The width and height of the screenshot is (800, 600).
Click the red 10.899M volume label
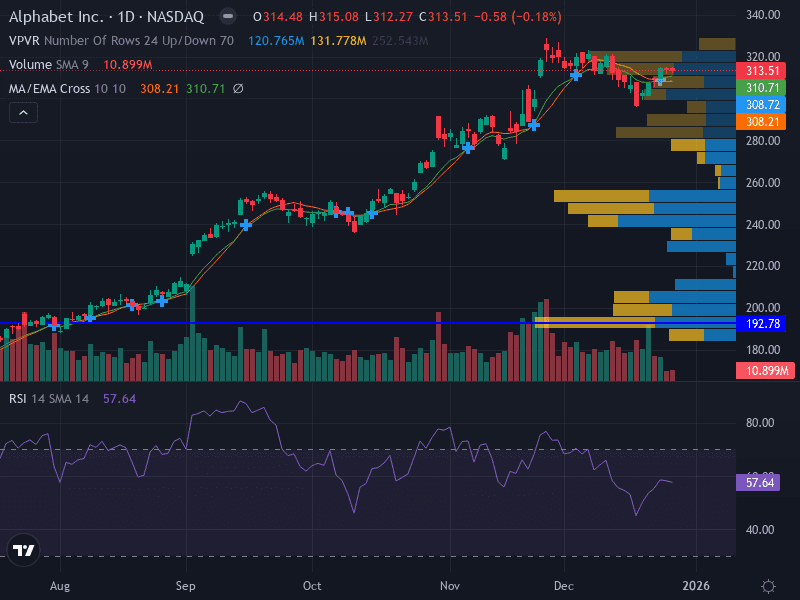coord(765,370)
